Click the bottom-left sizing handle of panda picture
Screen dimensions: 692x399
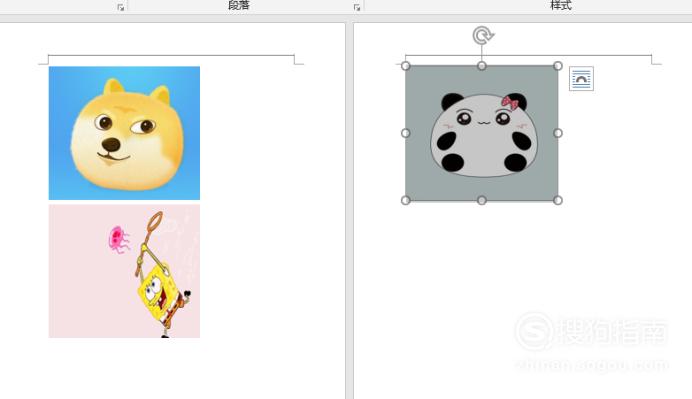[406, 200]
